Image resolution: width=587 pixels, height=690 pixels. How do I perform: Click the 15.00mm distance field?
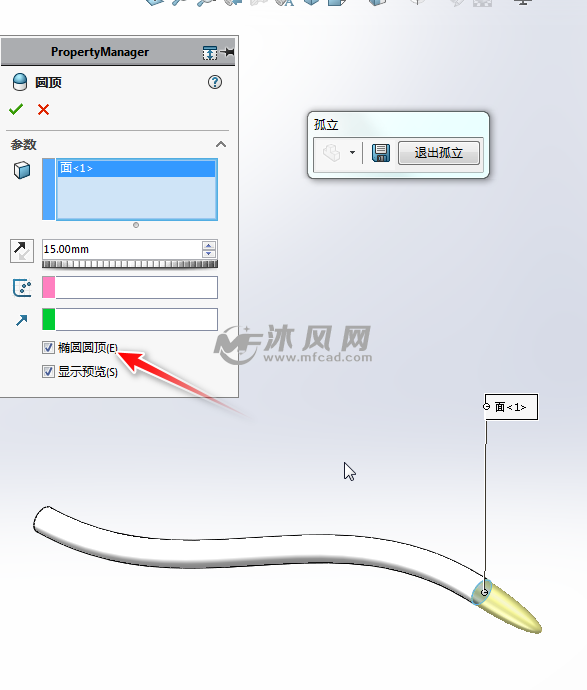(122, 250)
